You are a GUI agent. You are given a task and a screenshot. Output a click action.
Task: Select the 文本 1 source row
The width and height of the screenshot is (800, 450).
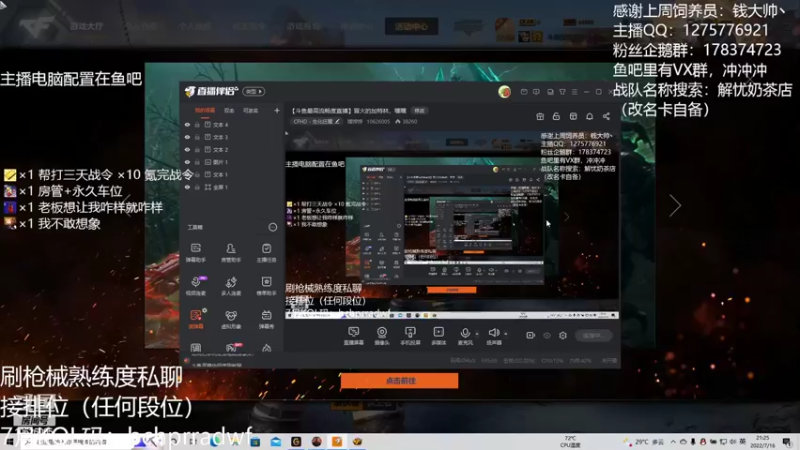[232, 174]
